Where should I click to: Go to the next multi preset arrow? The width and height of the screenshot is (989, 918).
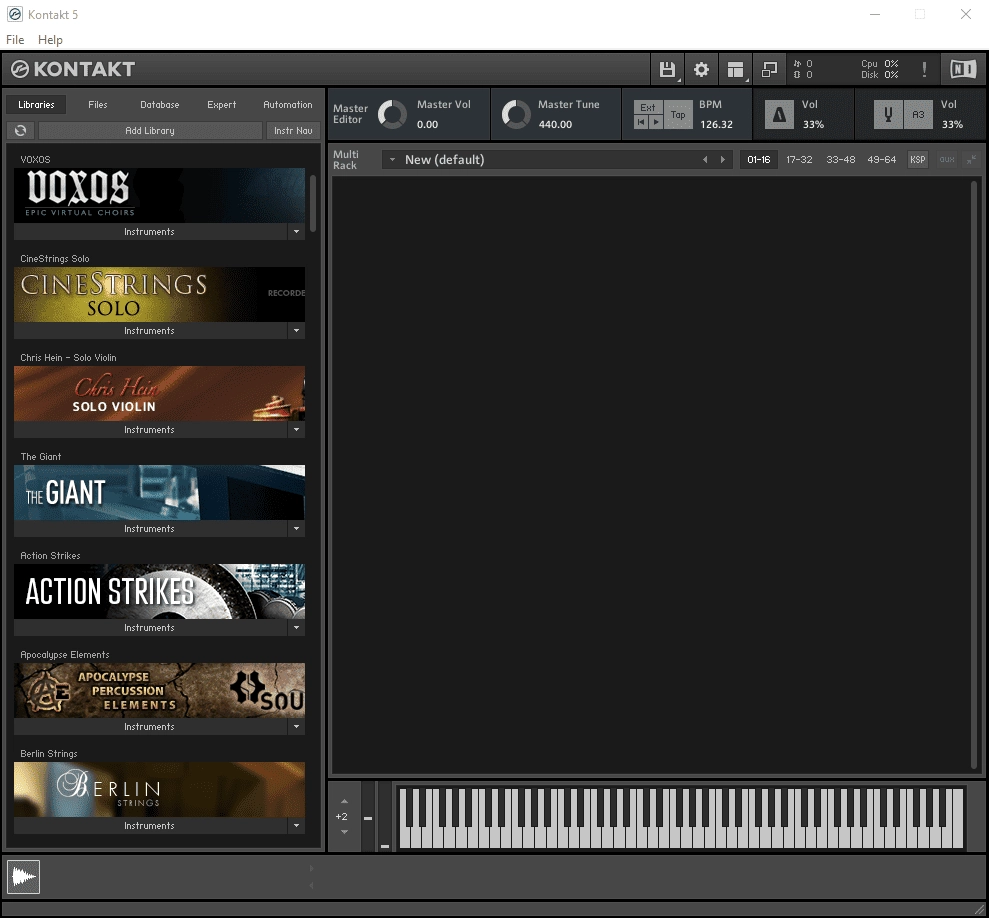point(723,160)
